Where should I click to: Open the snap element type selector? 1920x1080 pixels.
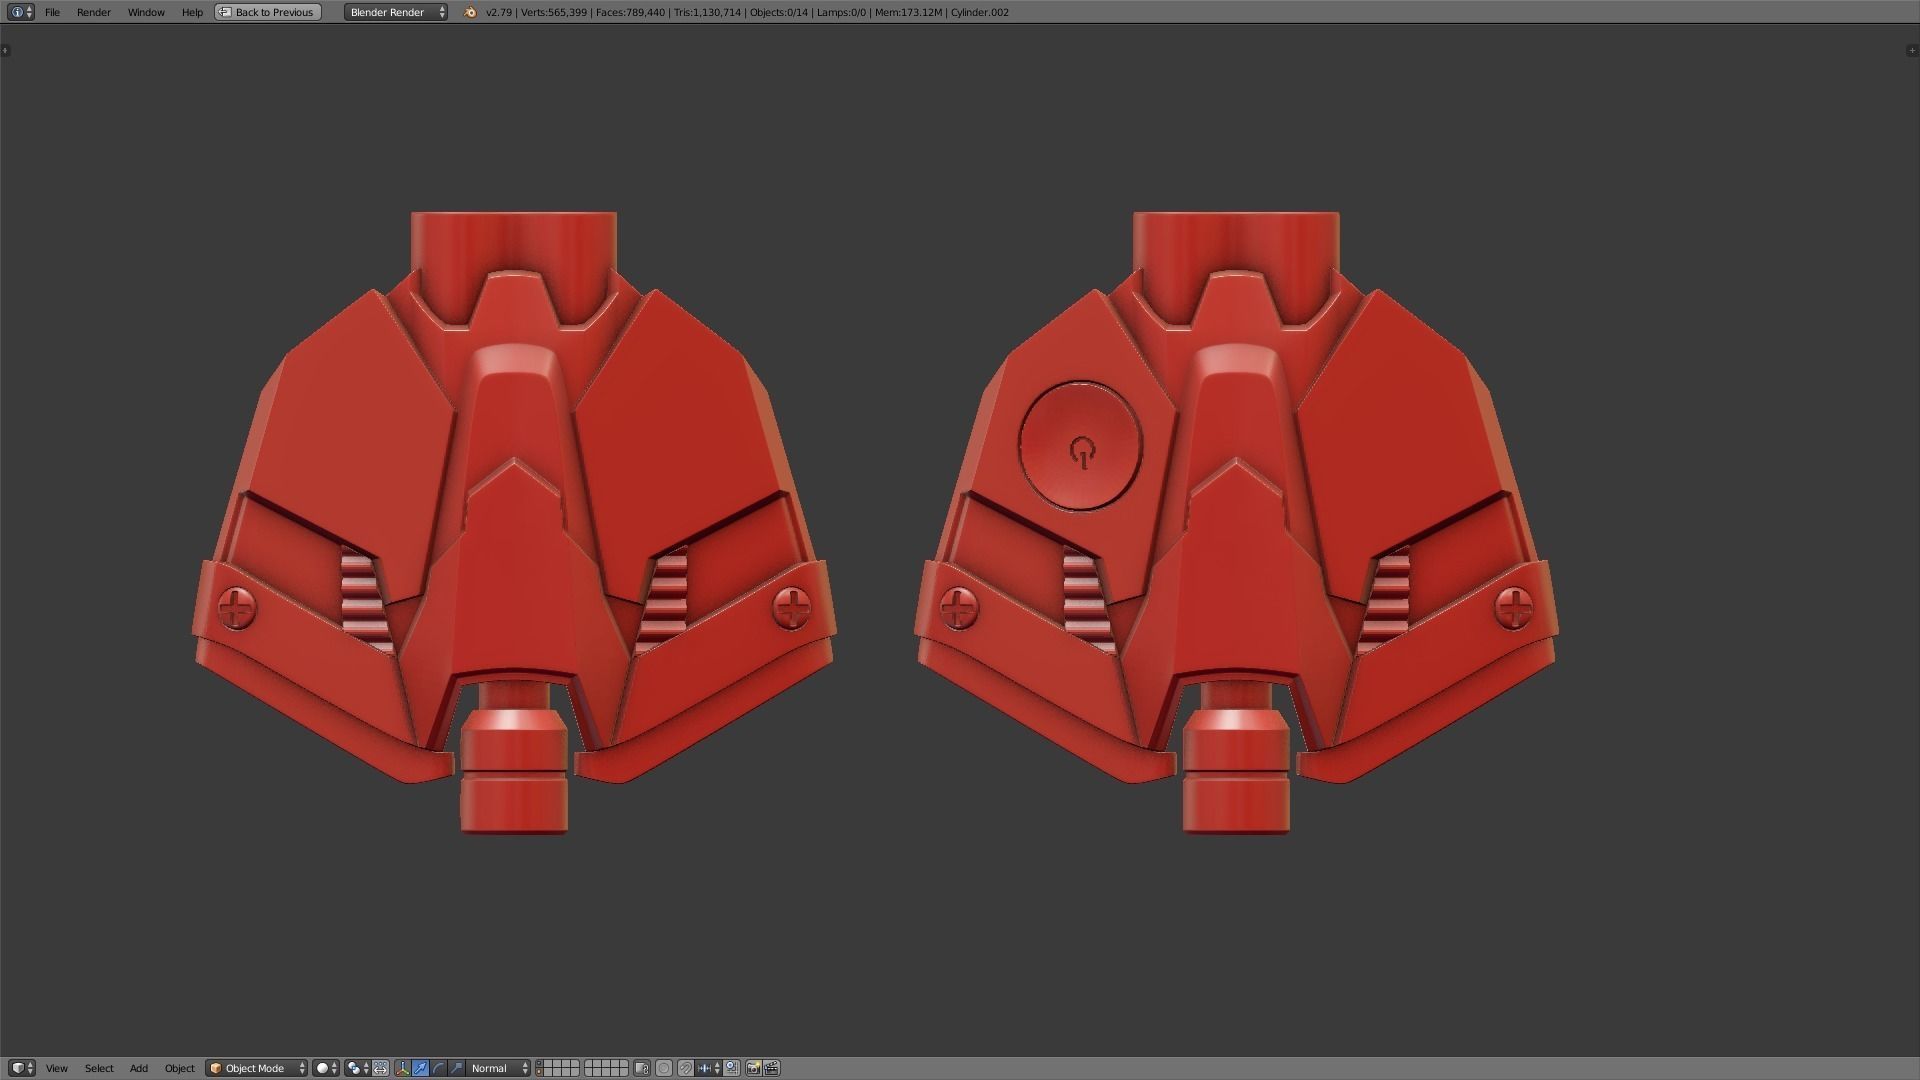[x=709, y=1068]
